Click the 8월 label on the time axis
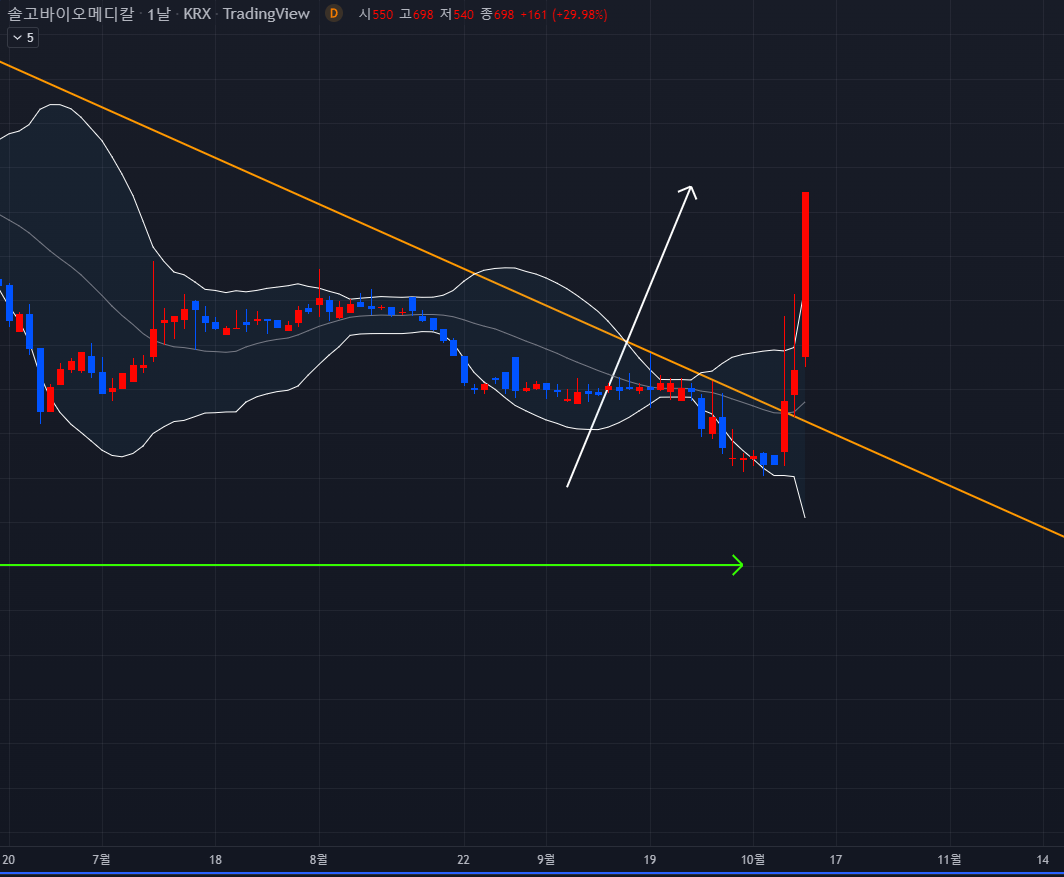 pos(318,859)
